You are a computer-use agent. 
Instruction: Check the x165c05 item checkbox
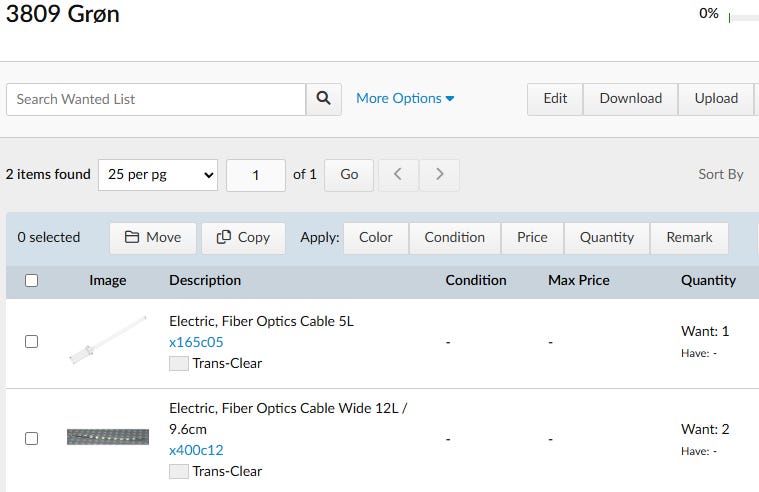point(31,341)
